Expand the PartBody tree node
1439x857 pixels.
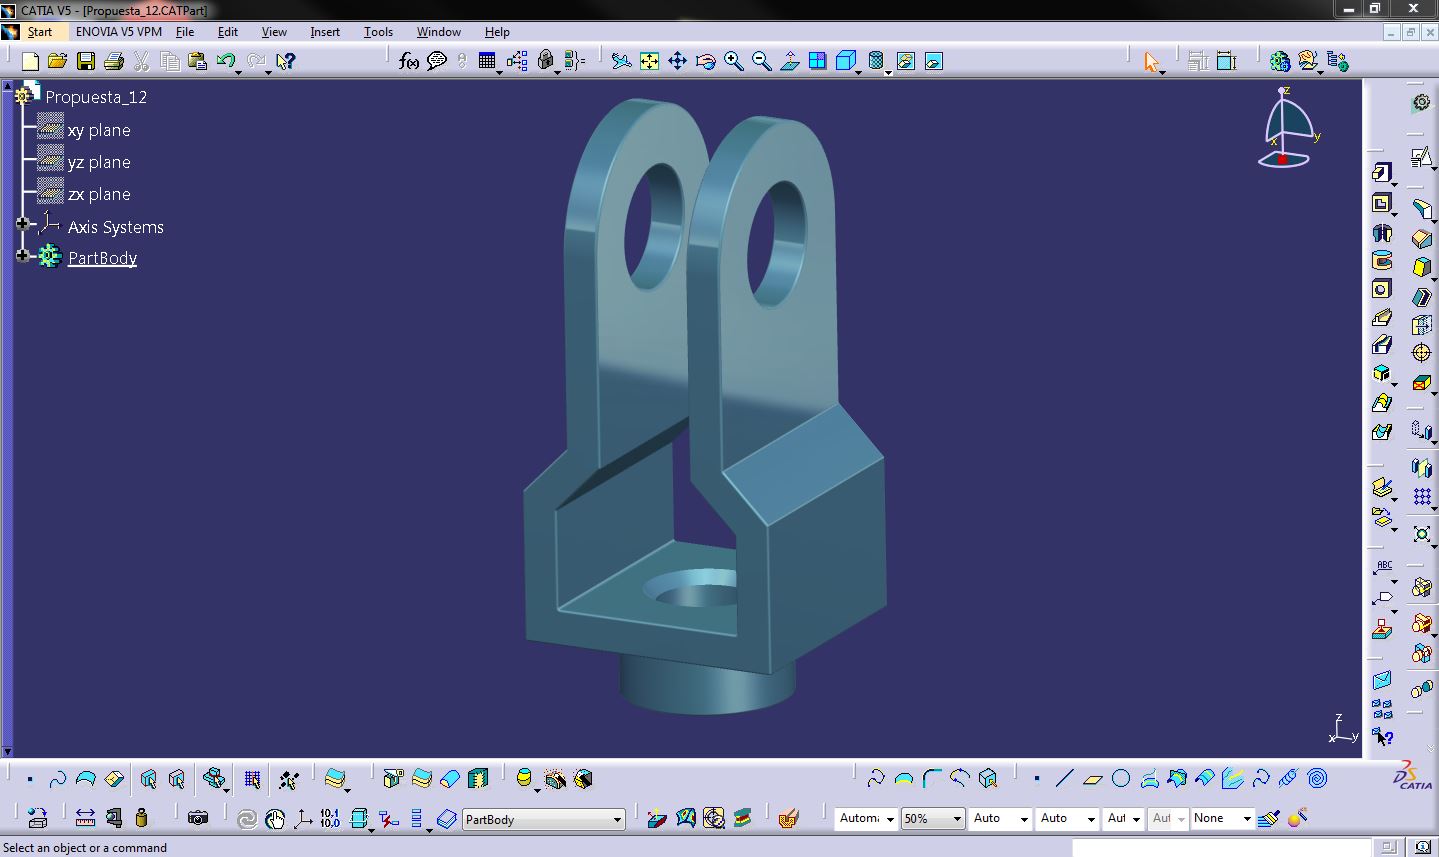tap(23, 256)
